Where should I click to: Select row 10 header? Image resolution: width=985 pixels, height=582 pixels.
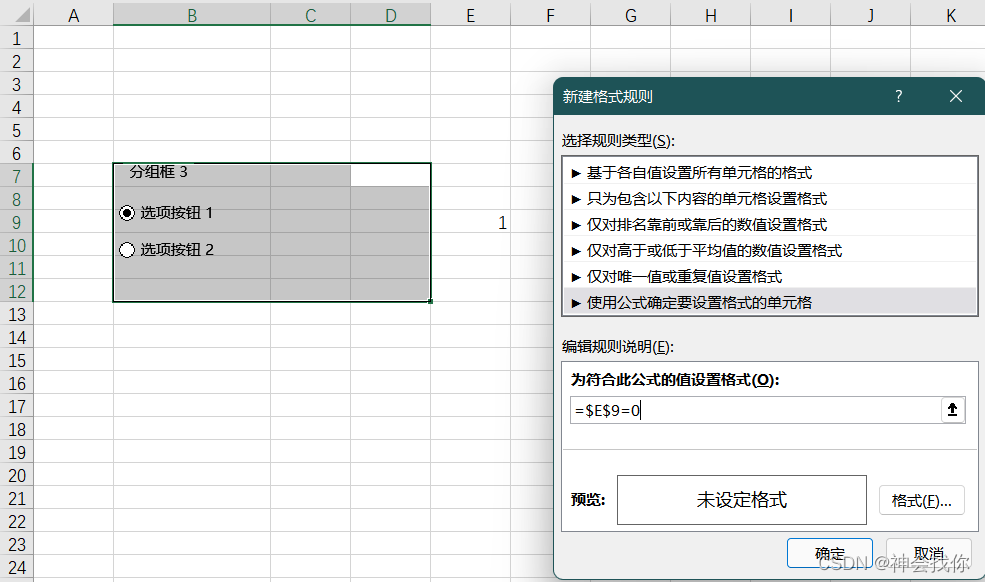16,246
